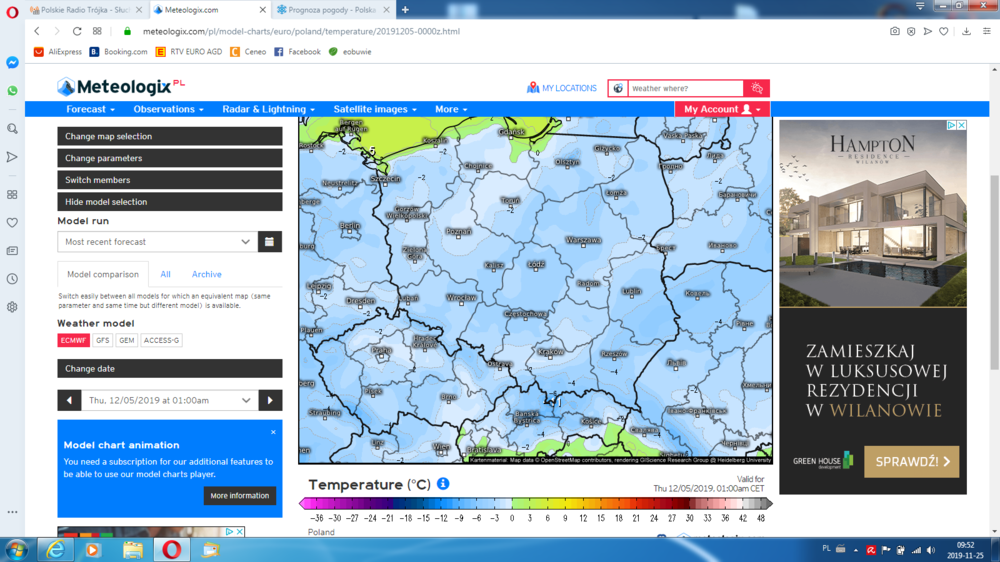Click the temperature color scale legend bar

[536, 503]
